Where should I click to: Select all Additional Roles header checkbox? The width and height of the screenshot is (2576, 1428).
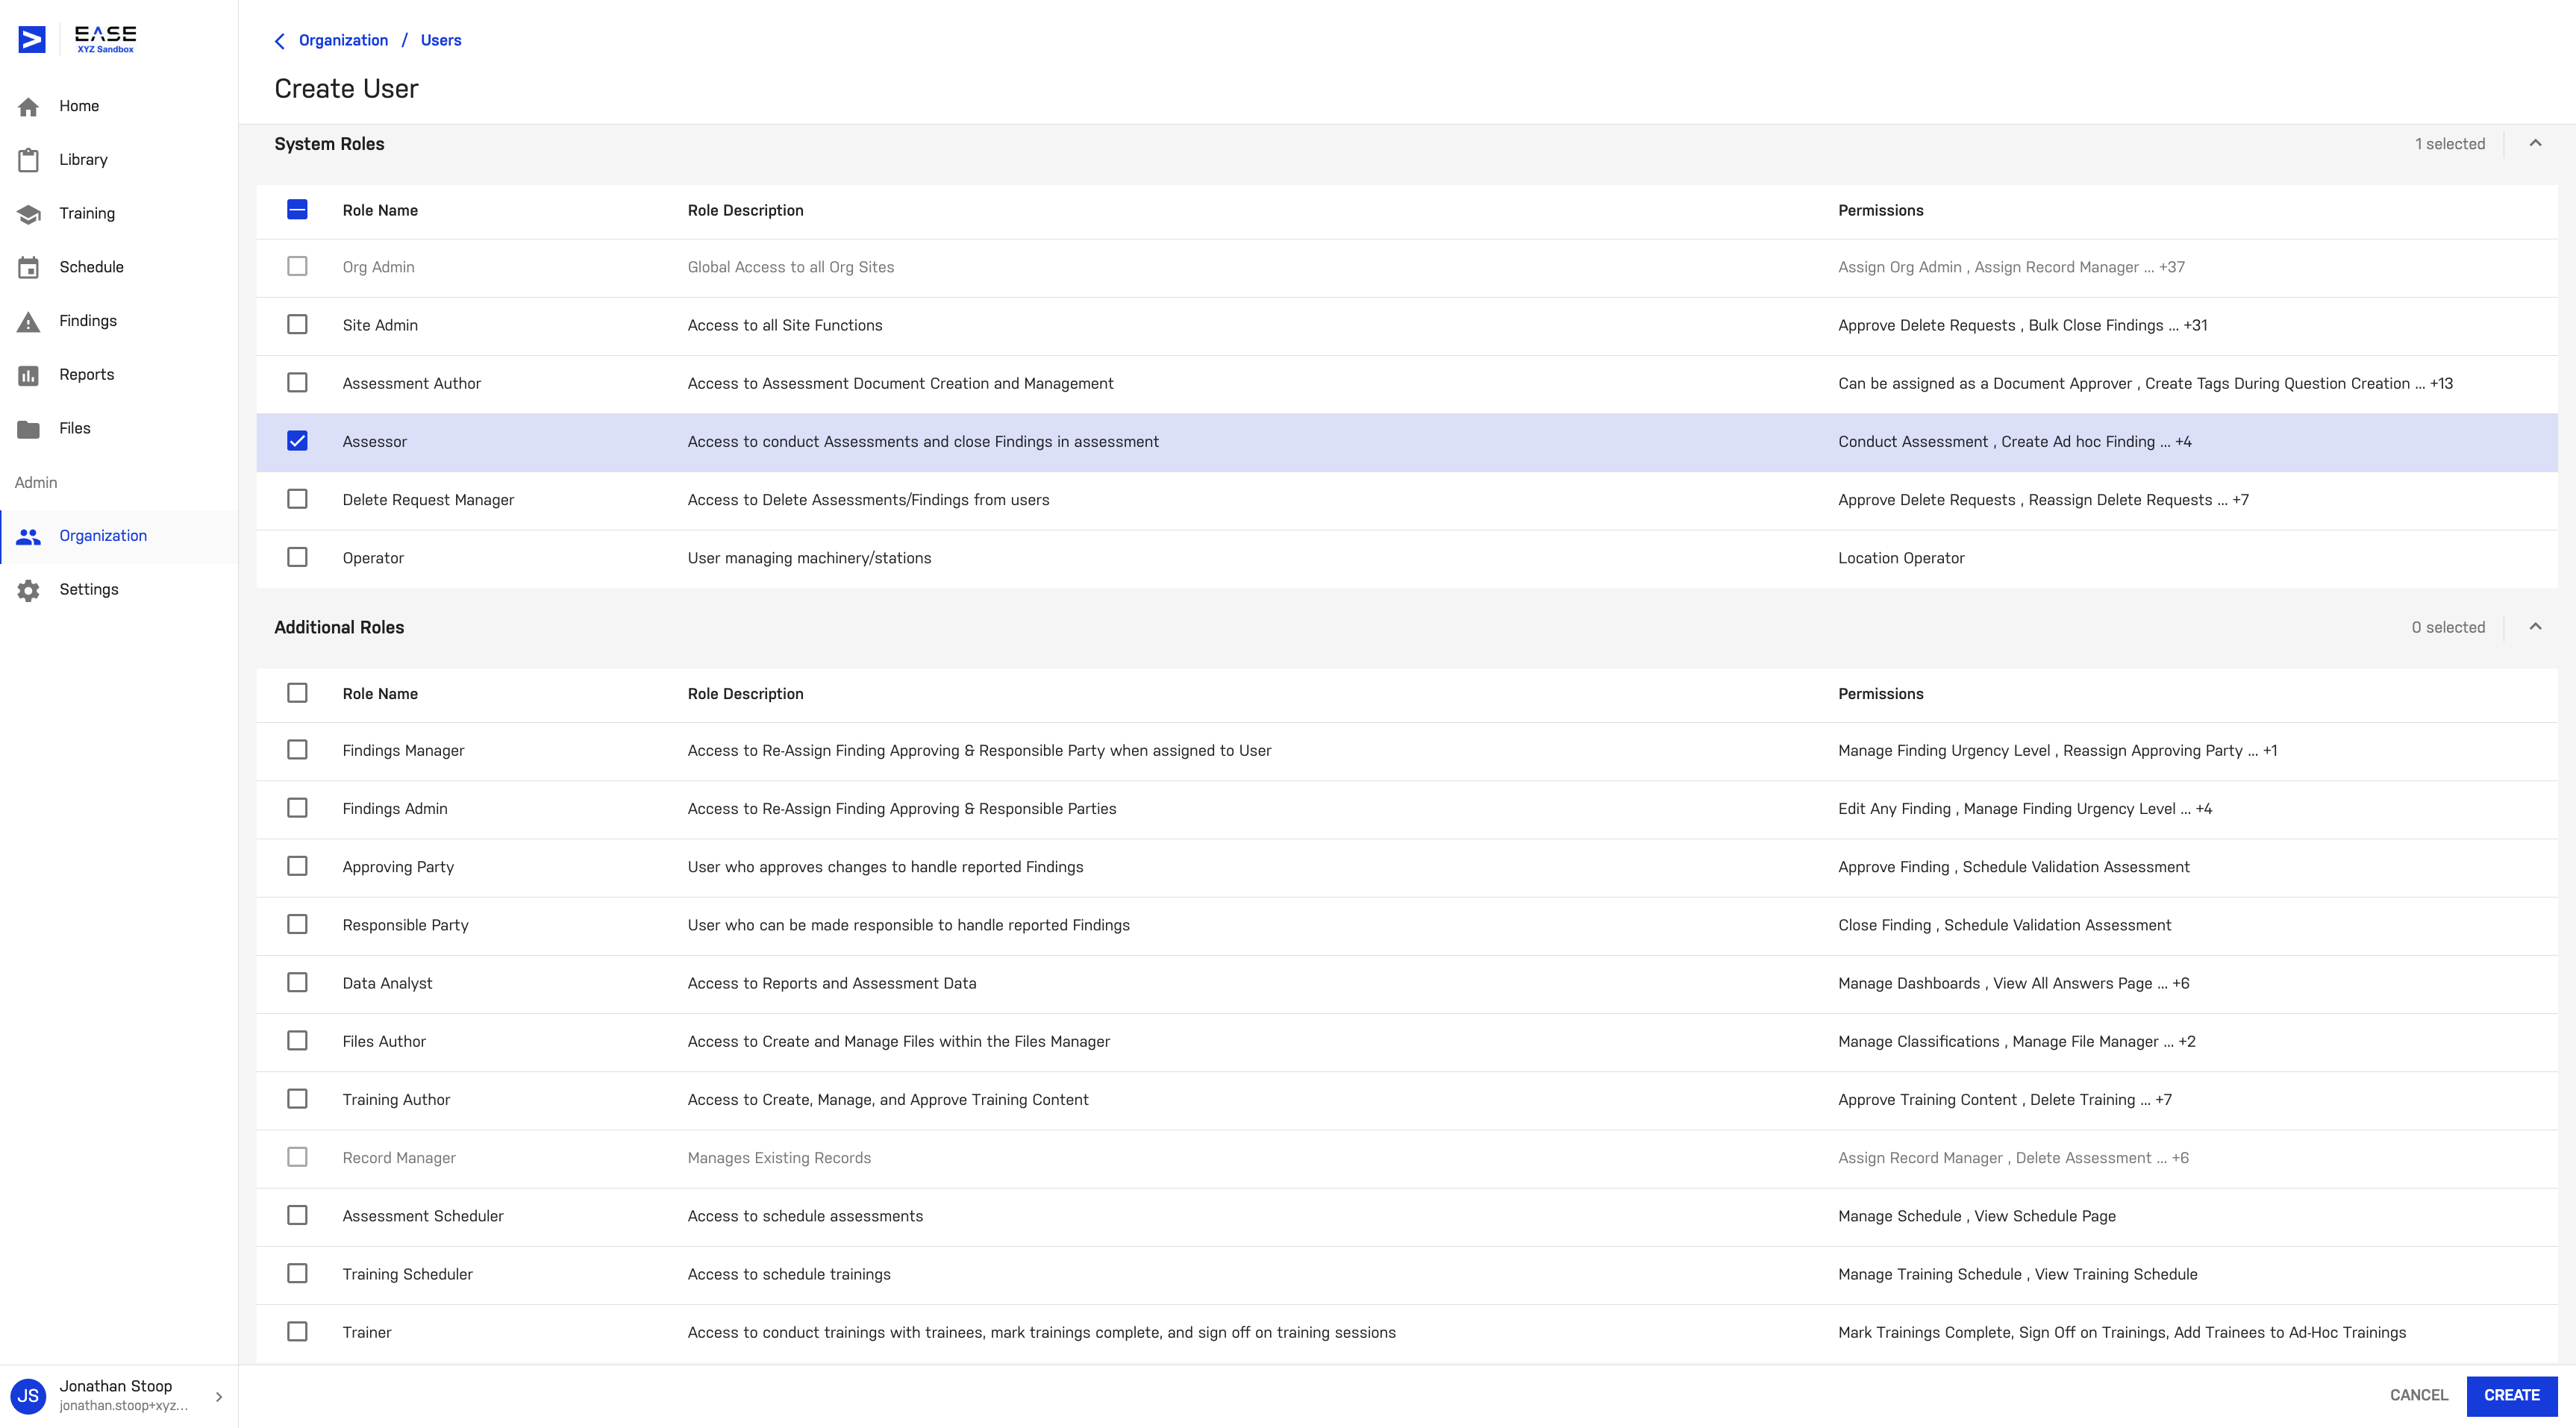297,693
